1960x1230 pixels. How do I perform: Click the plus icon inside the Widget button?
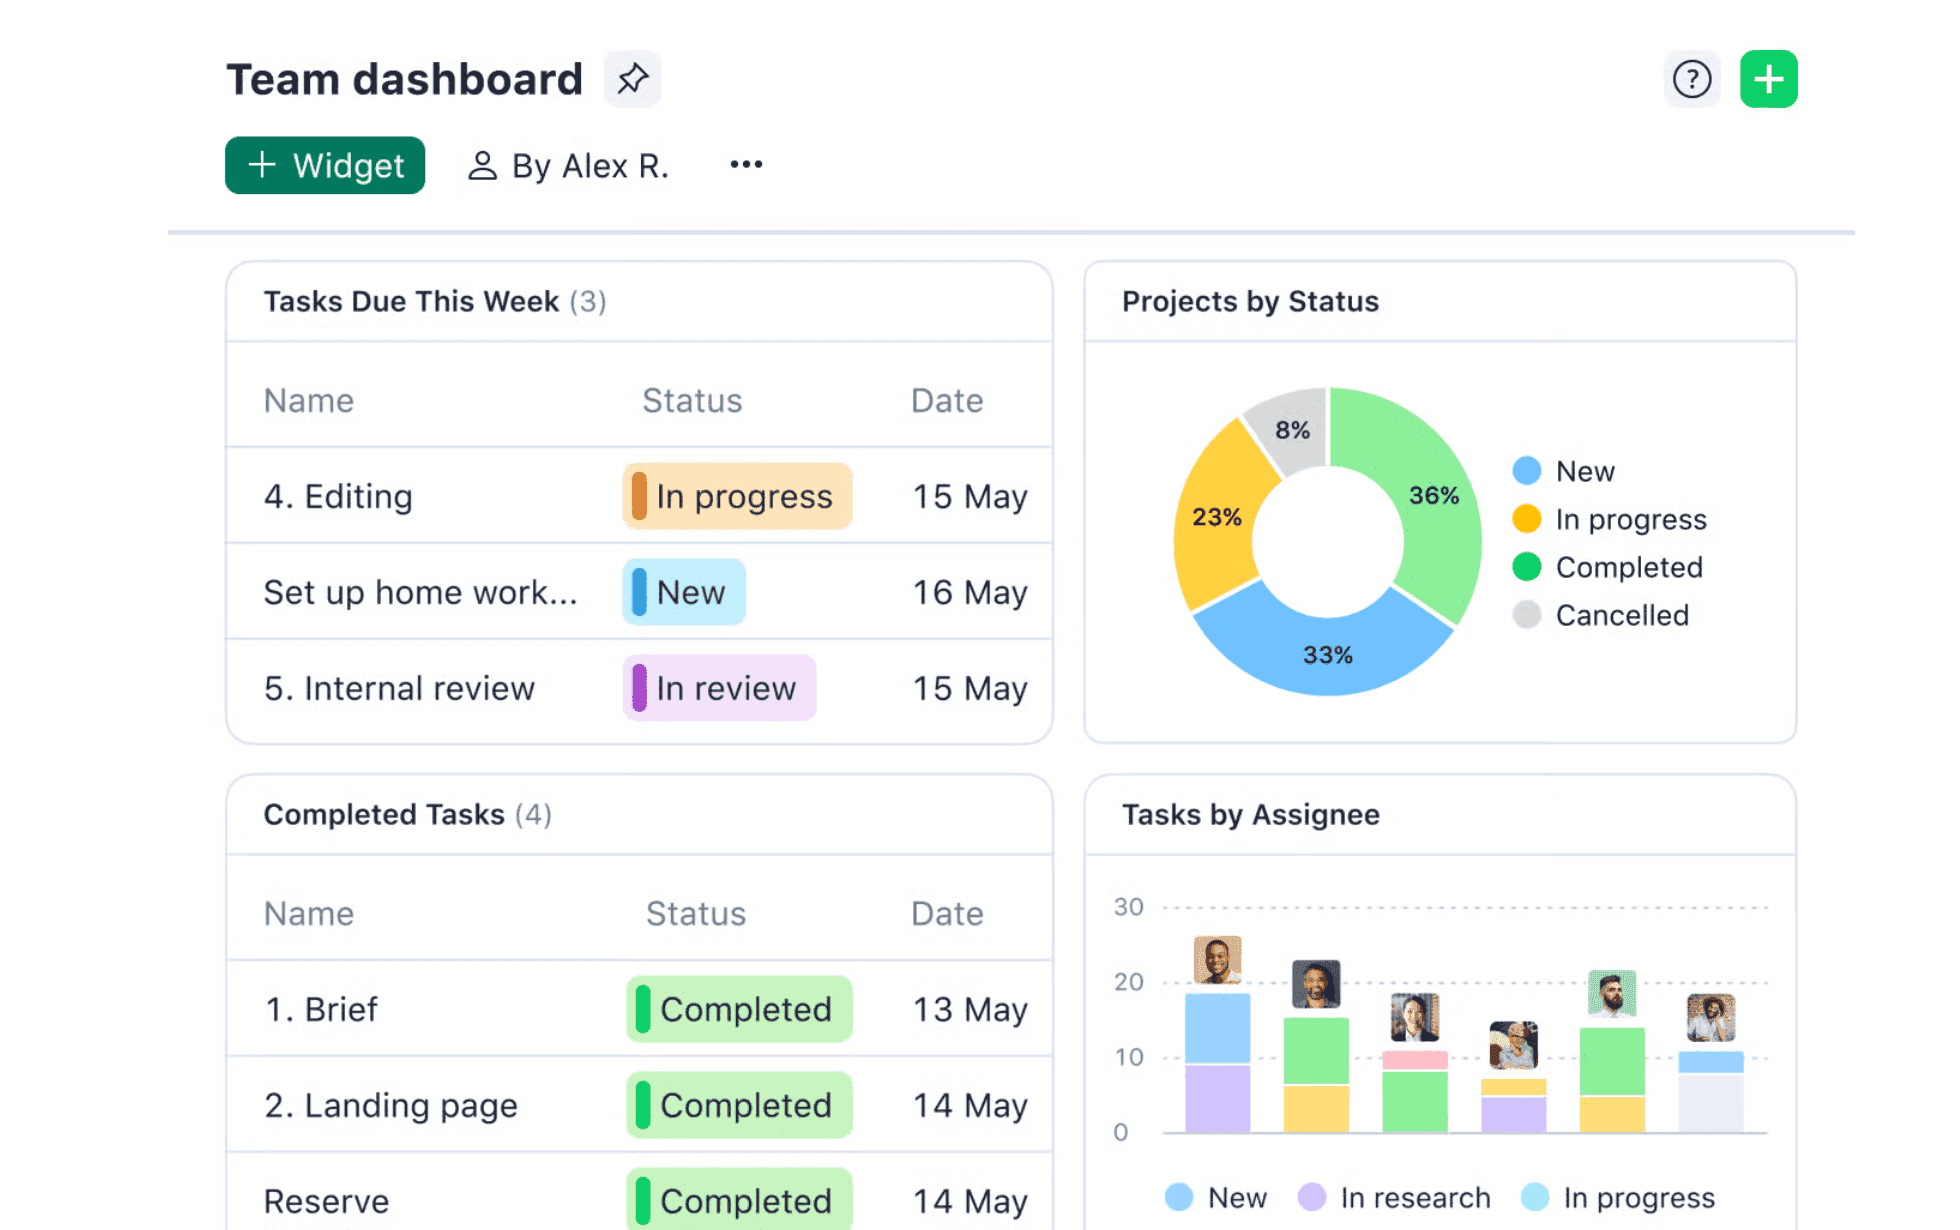tap(262, 164)
